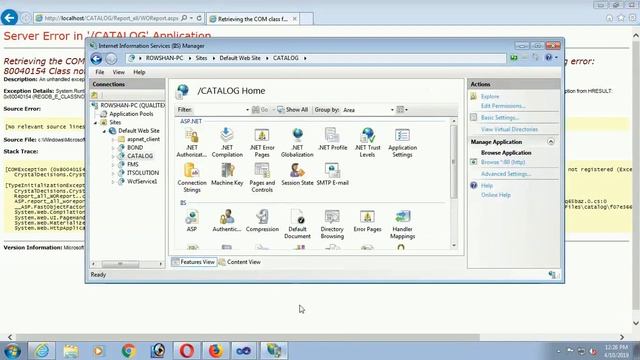Click Online Help link
This screenshot has width=640, height=360.
pyautogui.click(x=496, y=195)
